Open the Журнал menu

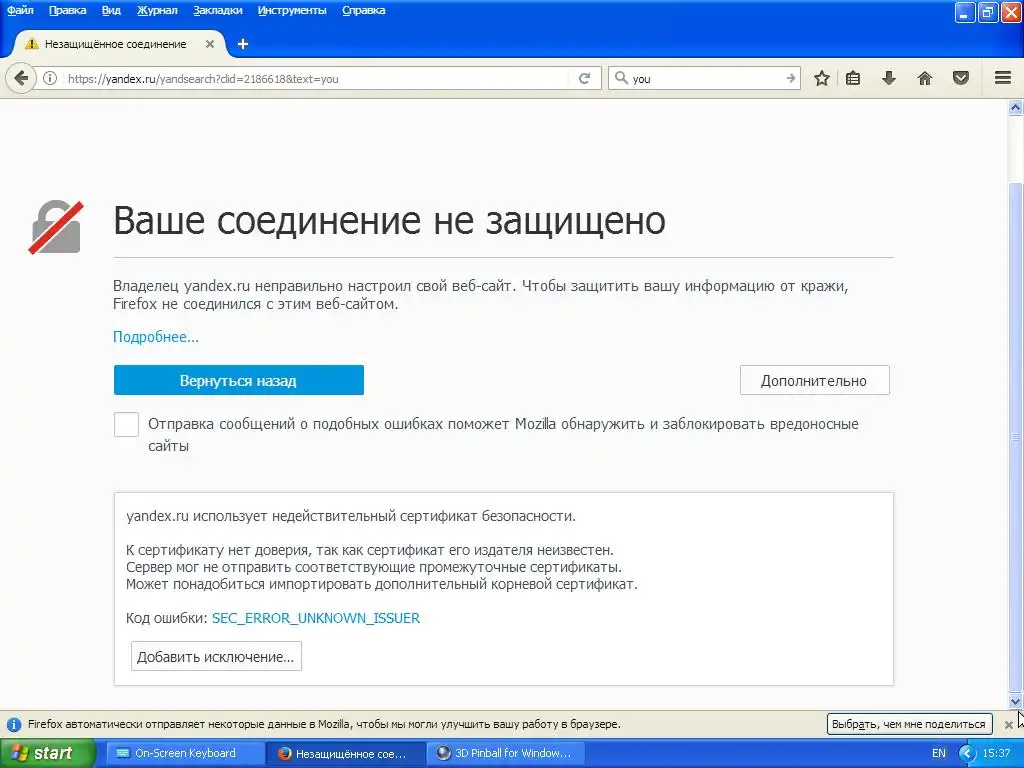[157, 10]
